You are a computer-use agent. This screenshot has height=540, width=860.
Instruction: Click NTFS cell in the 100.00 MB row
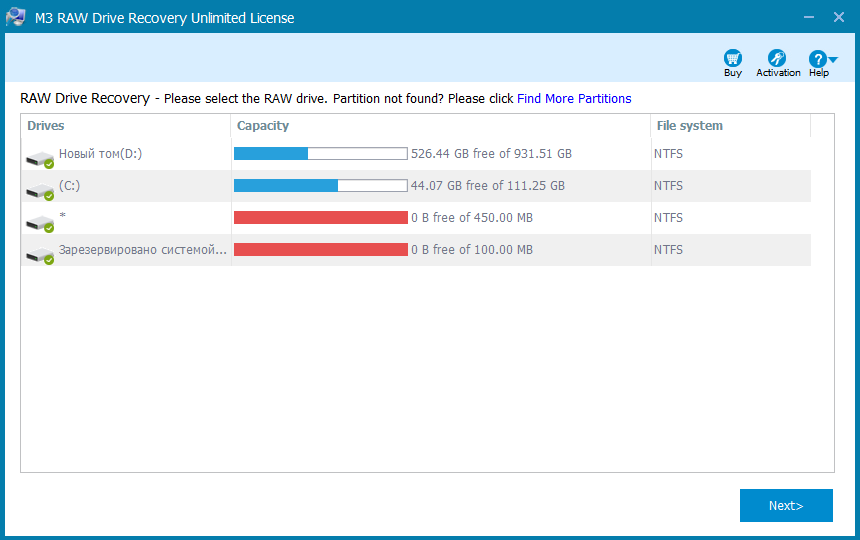point(668,249)
